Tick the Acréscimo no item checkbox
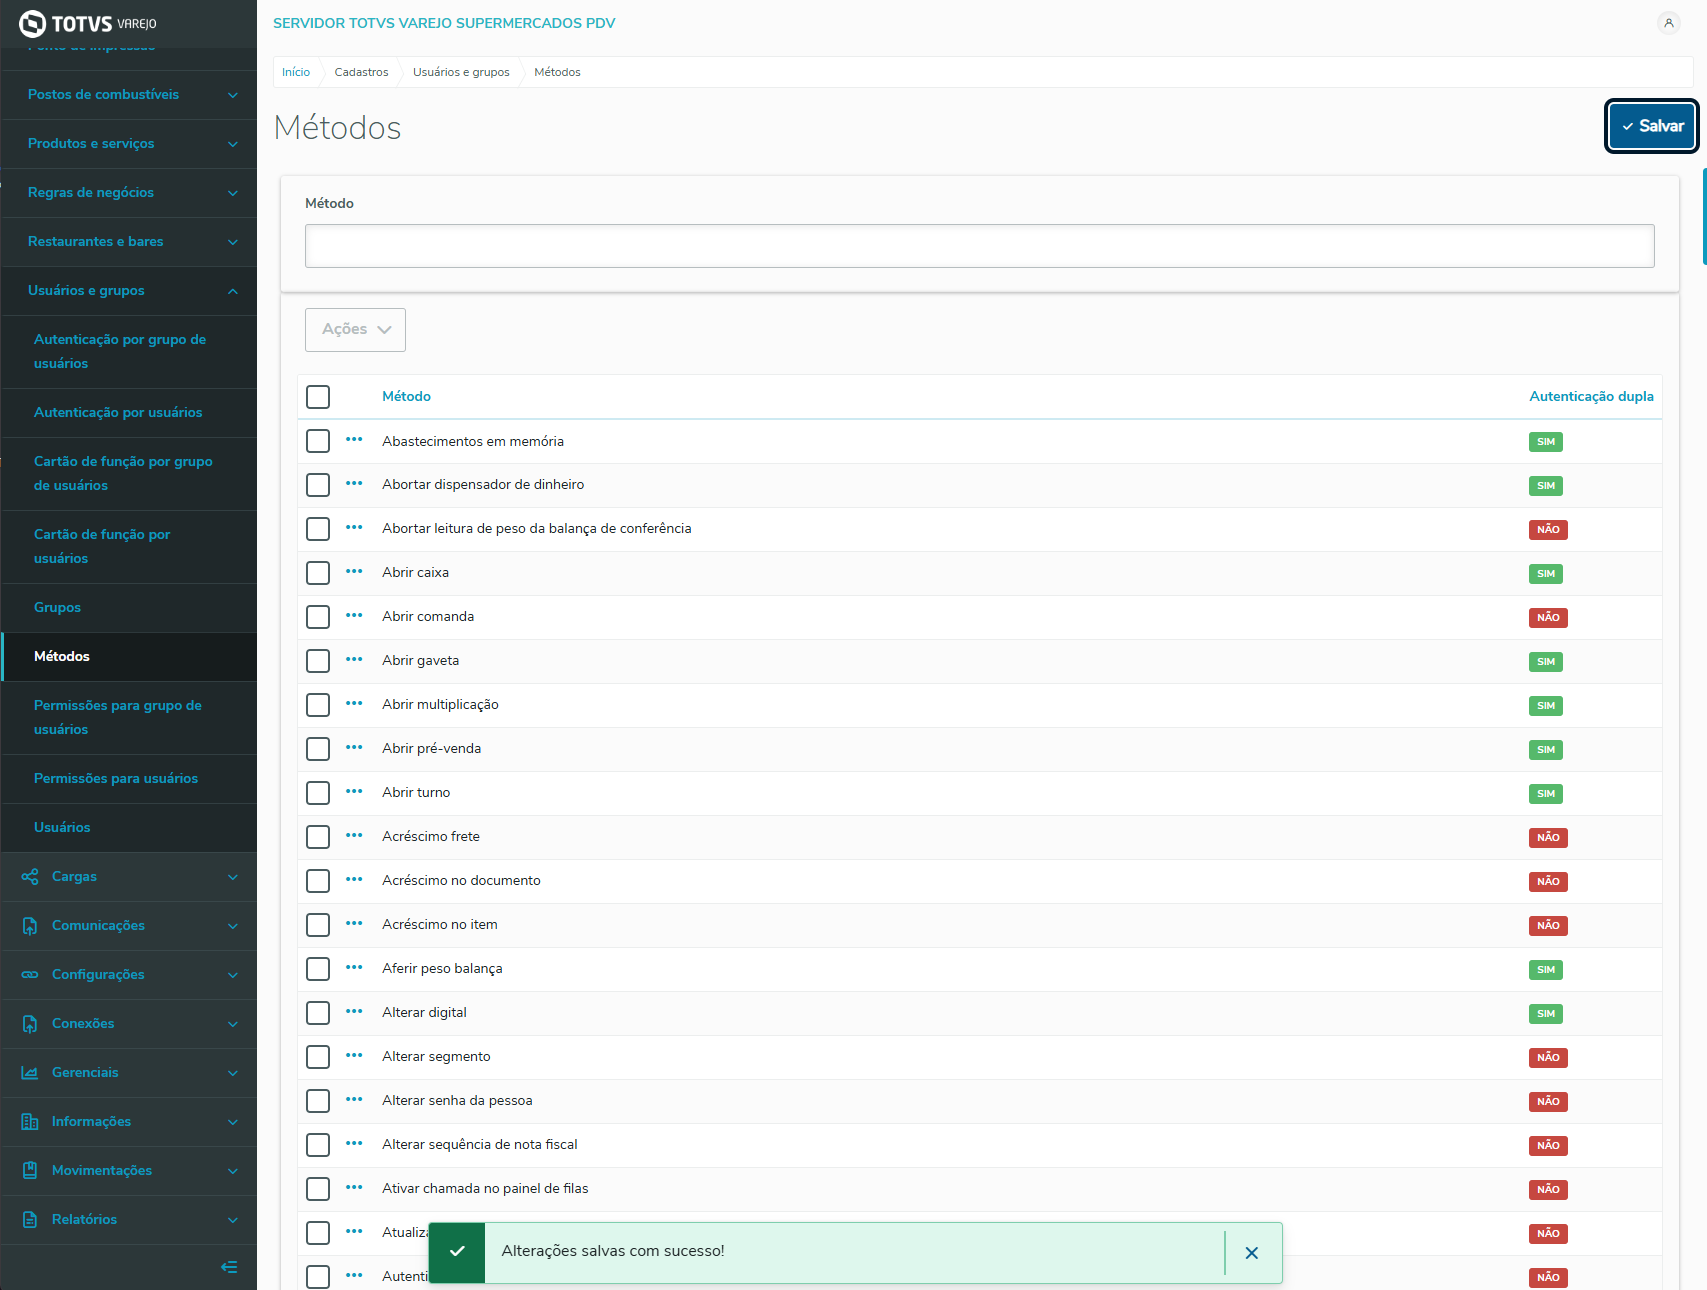This screenshot has height=1290, width=1707. point(318,925)
